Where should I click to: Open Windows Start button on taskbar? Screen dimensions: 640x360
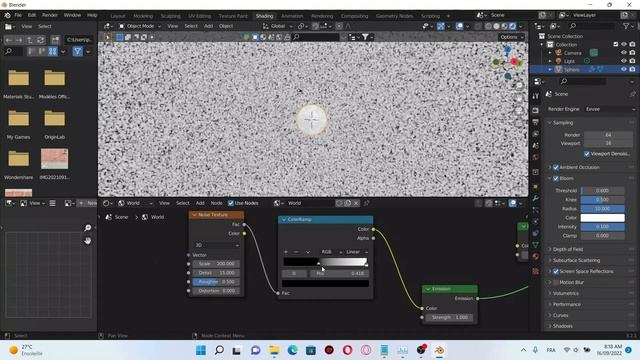(x=201, y=350)
